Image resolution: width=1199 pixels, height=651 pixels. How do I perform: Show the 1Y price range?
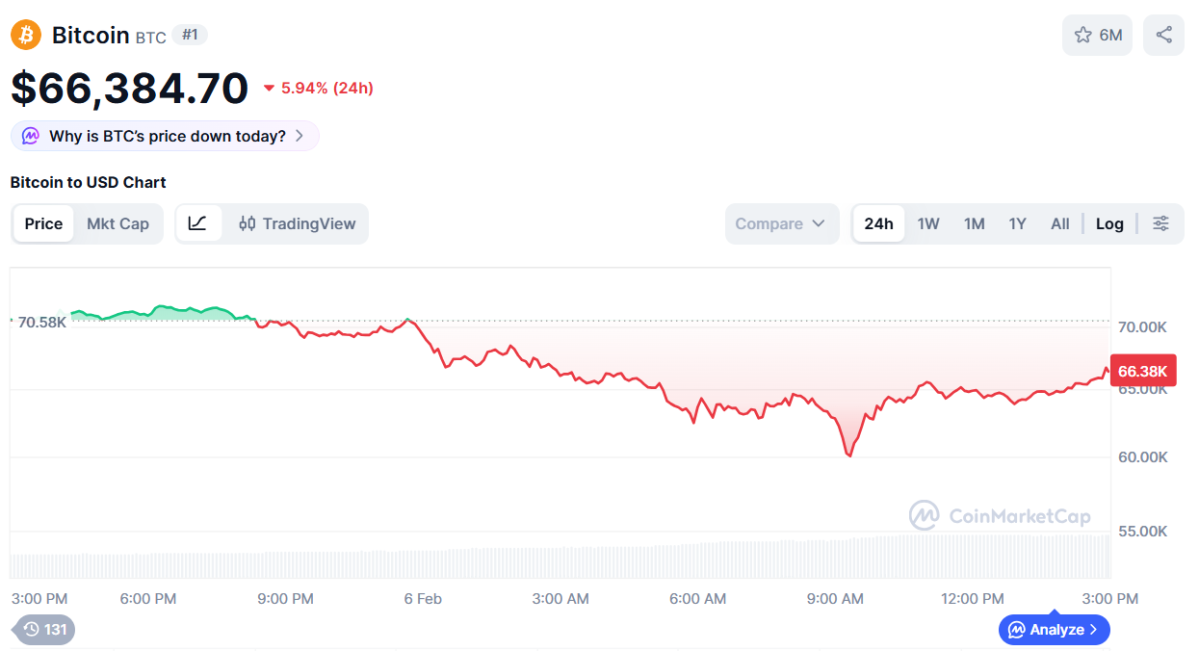pos(1017,224)
